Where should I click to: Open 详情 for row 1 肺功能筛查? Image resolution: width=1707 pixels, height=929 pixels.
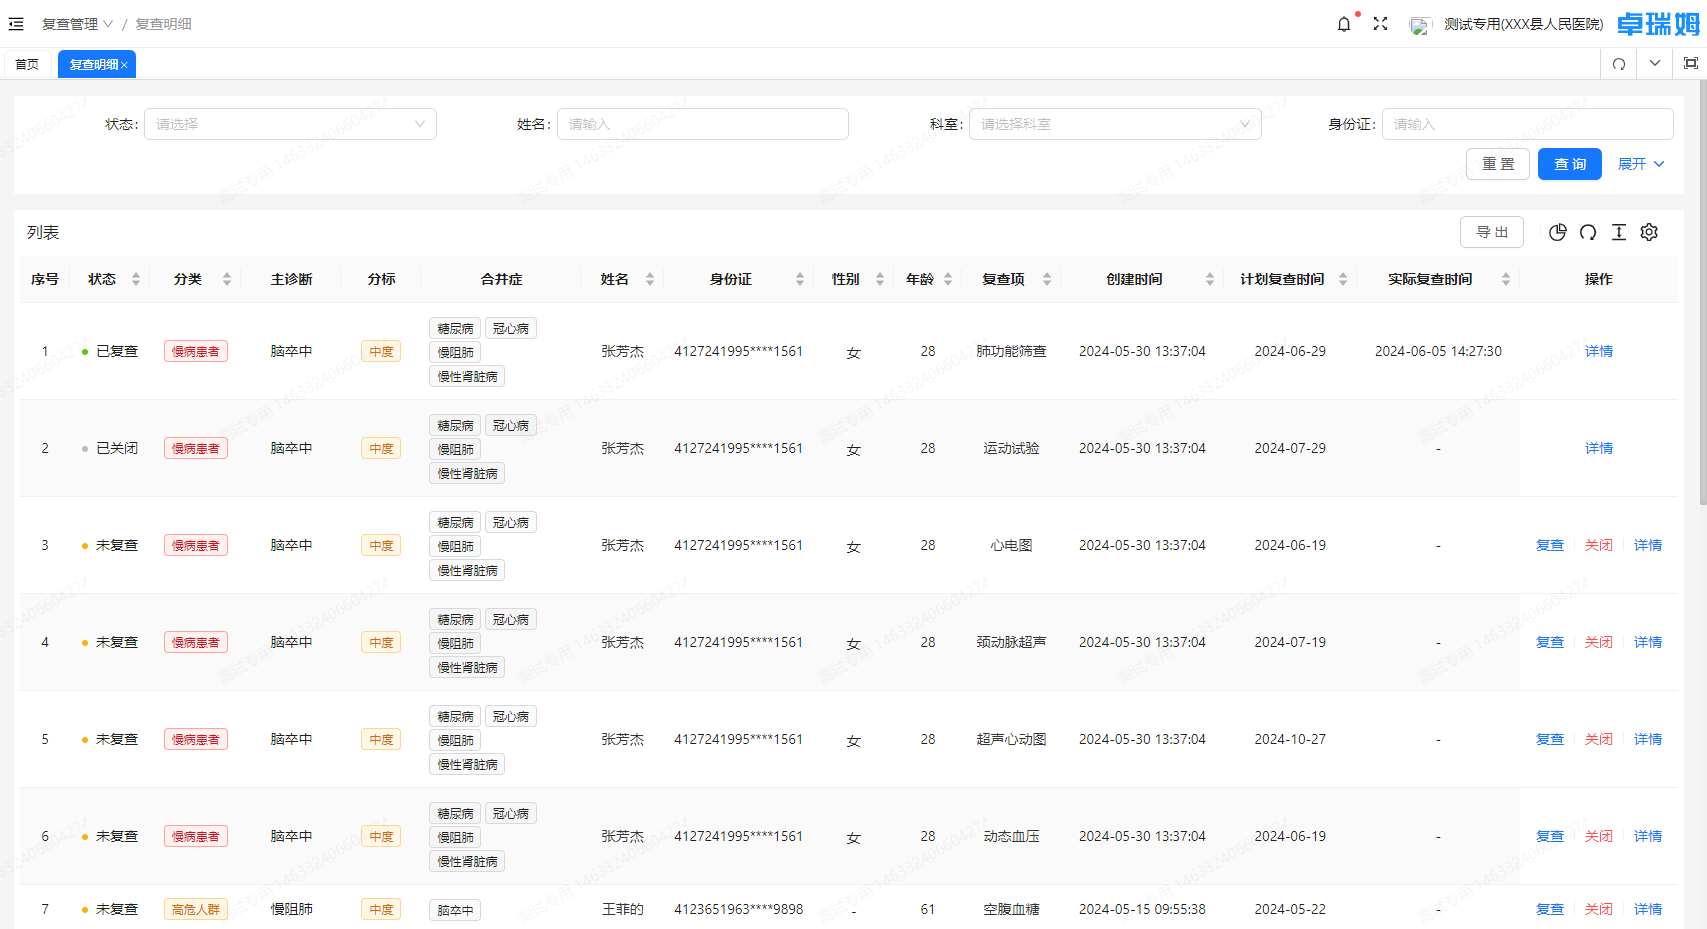[1599, 351]
